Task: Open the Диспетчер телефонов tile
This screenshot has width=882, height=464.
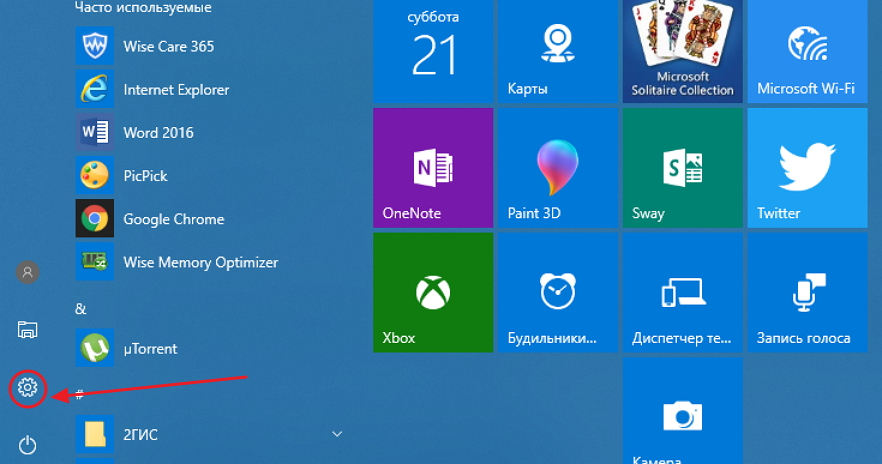Action: pyautogui.click(x=683, y=293)
